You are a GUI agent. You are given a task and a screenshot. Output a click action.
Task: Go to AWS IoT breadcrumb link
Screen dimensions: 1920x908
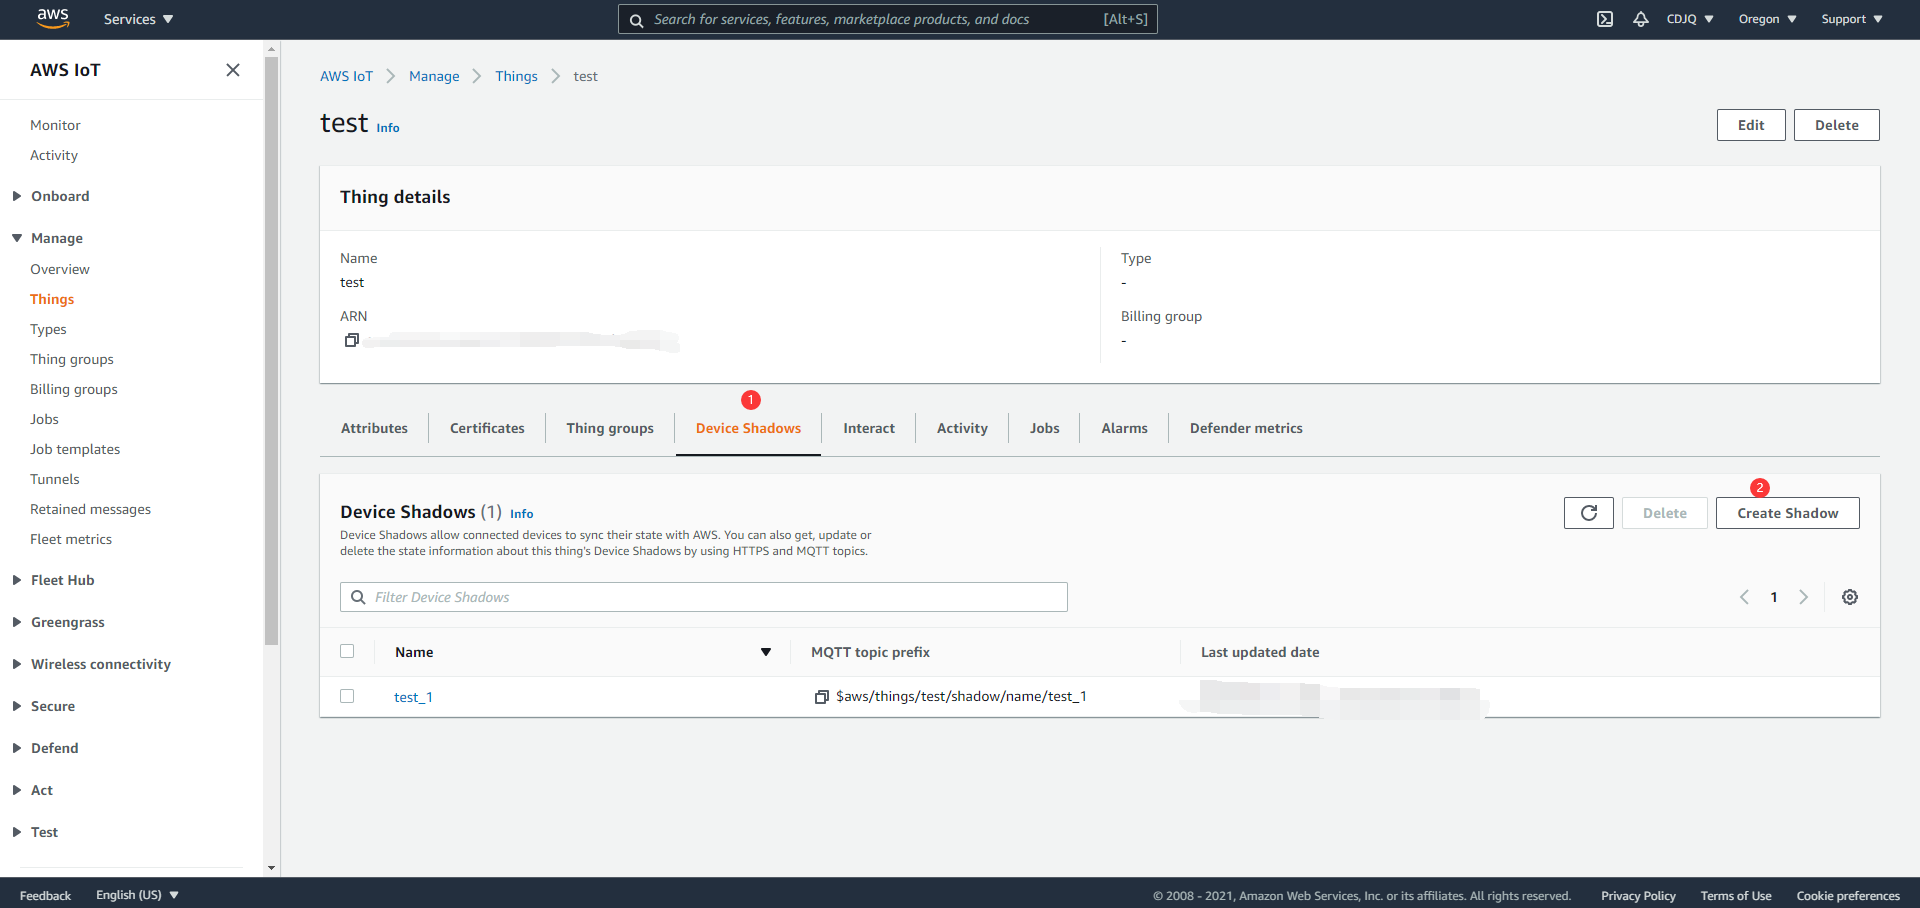(x=346, y=76)
